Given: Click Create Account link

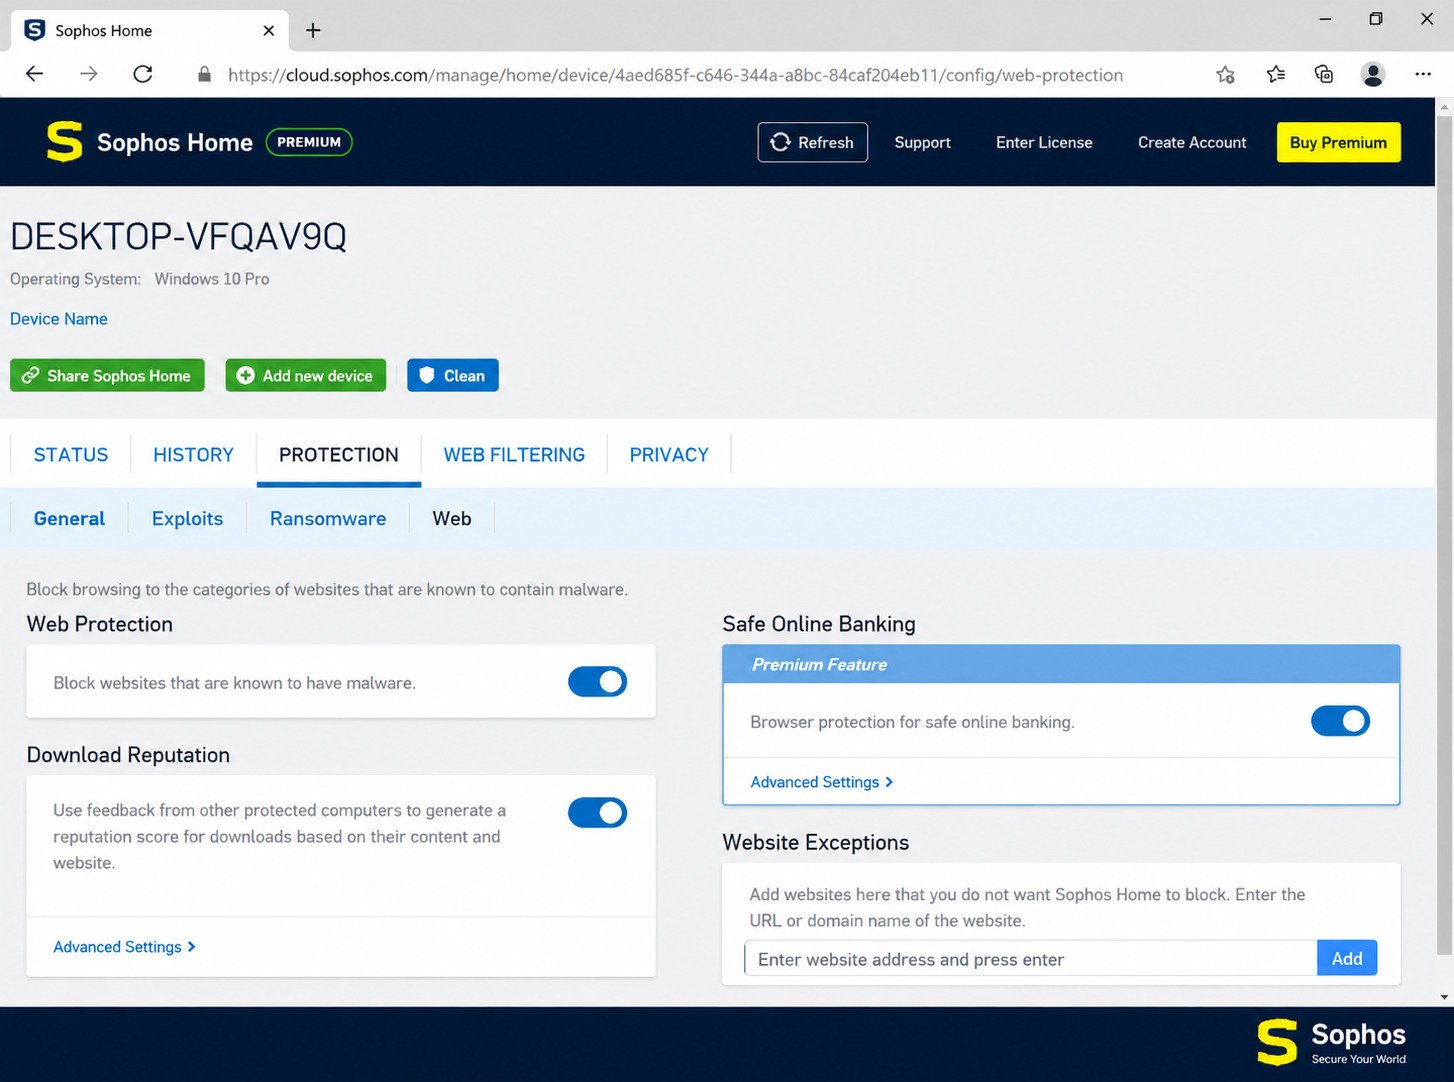Looking at the screenshot, I should coord(1192,142).
